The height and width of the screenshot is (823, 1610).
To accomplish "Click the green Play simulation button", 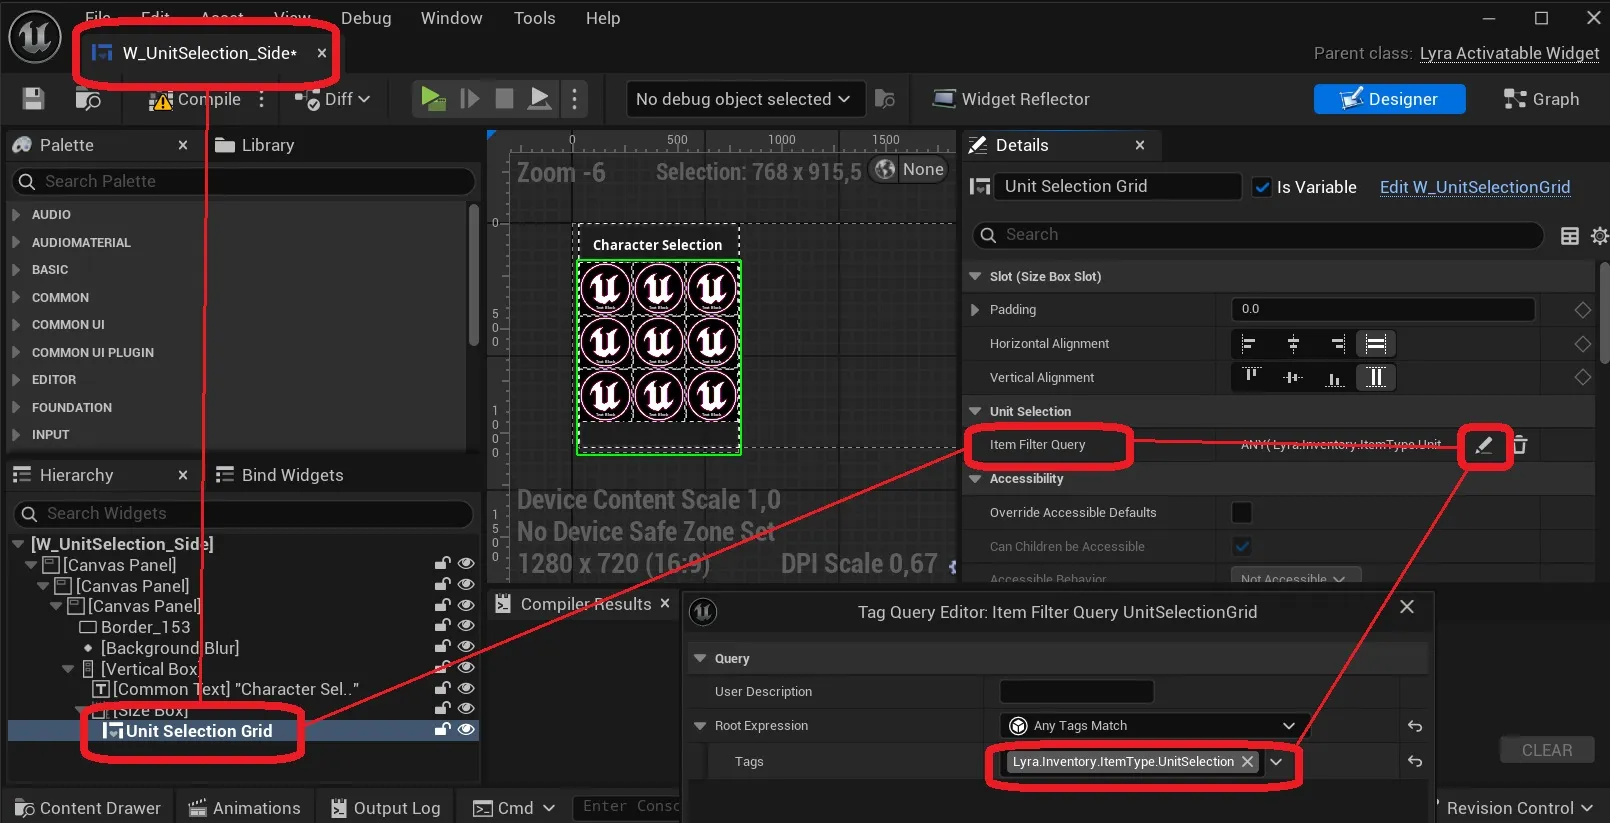I will 433,98.
